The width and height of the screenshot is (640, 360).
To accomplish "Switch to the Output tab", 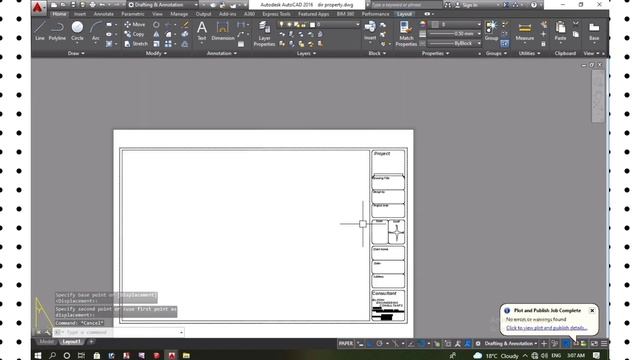I will (203, 14).
